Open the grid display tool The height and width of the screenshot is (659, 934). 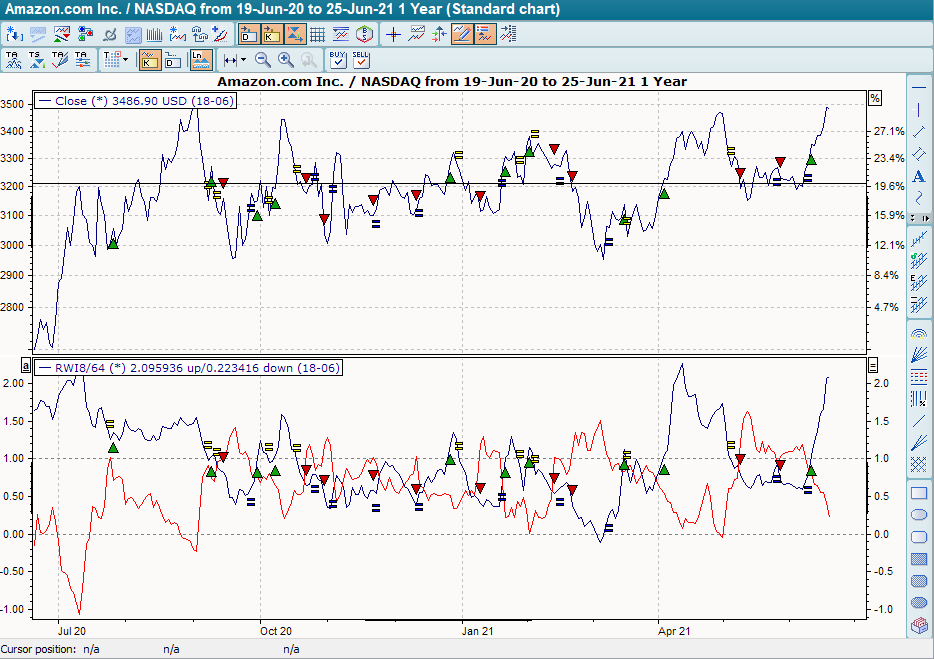tap(316, 33)
